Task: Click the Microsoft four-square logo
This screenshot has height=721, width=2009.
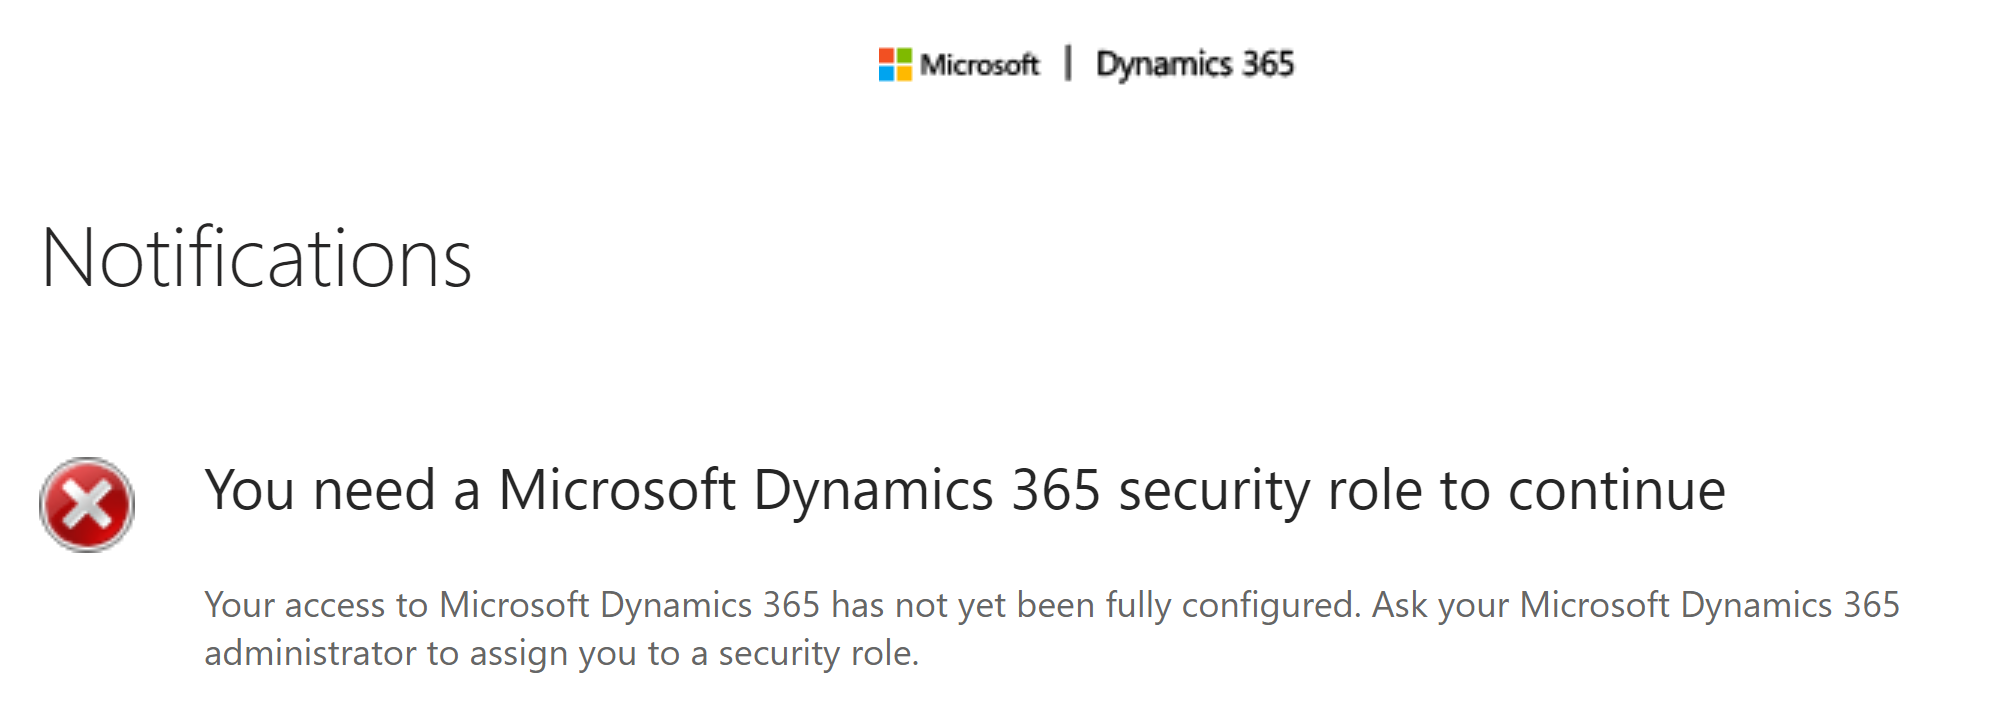Action: coord(895,65)
